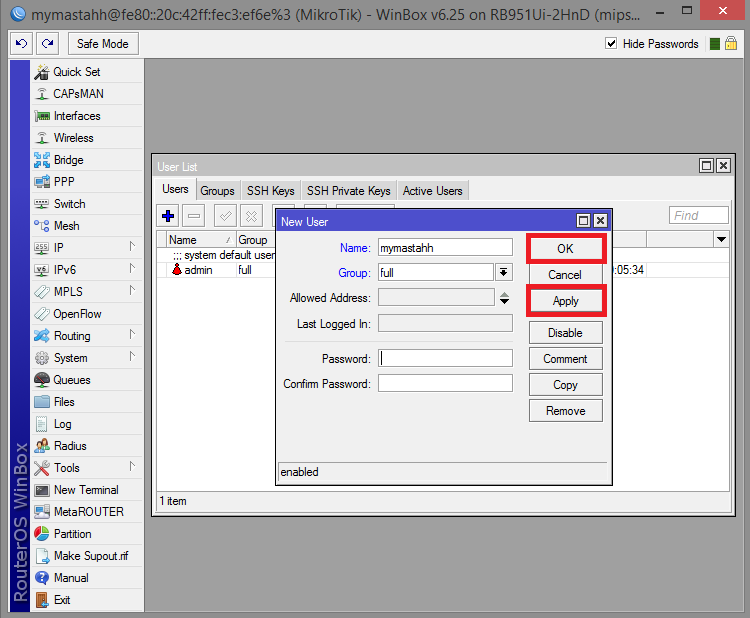The width and height of the screenshot is (750, 618).
Task: Click the green status indicator at top right
Action: pos(715,44)
